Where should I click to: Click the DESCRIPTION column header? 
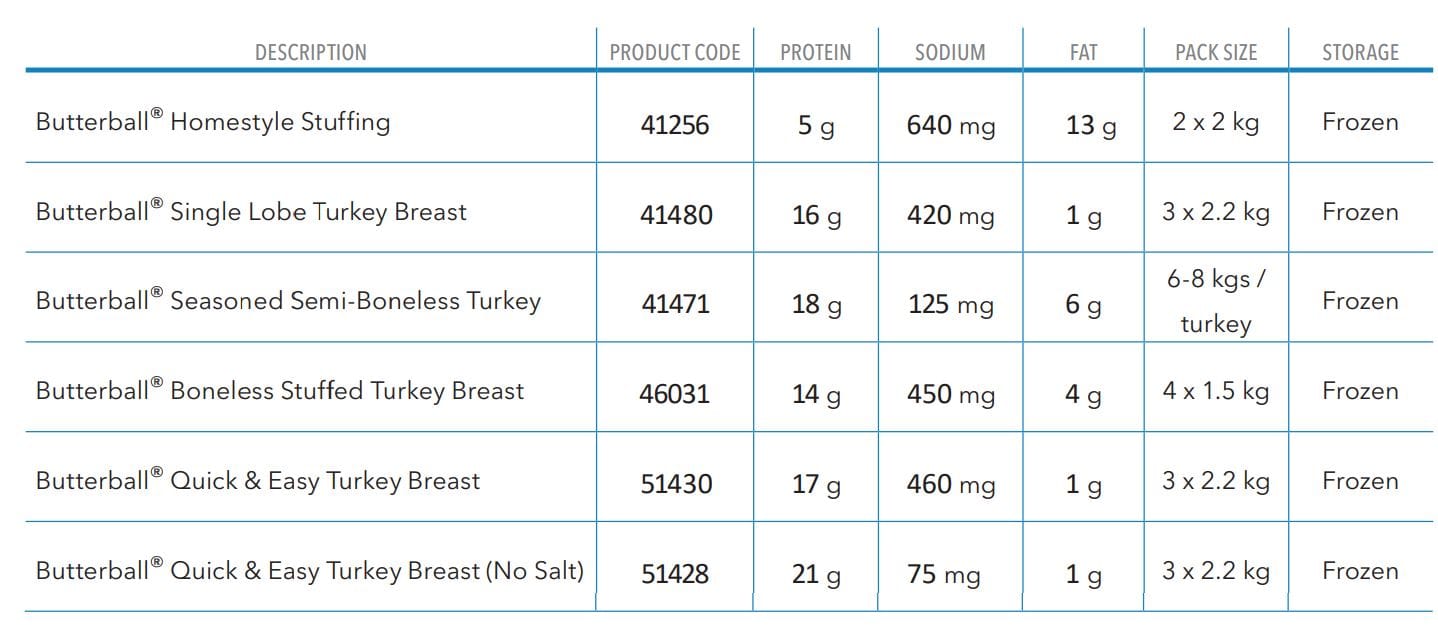point(310,52)
